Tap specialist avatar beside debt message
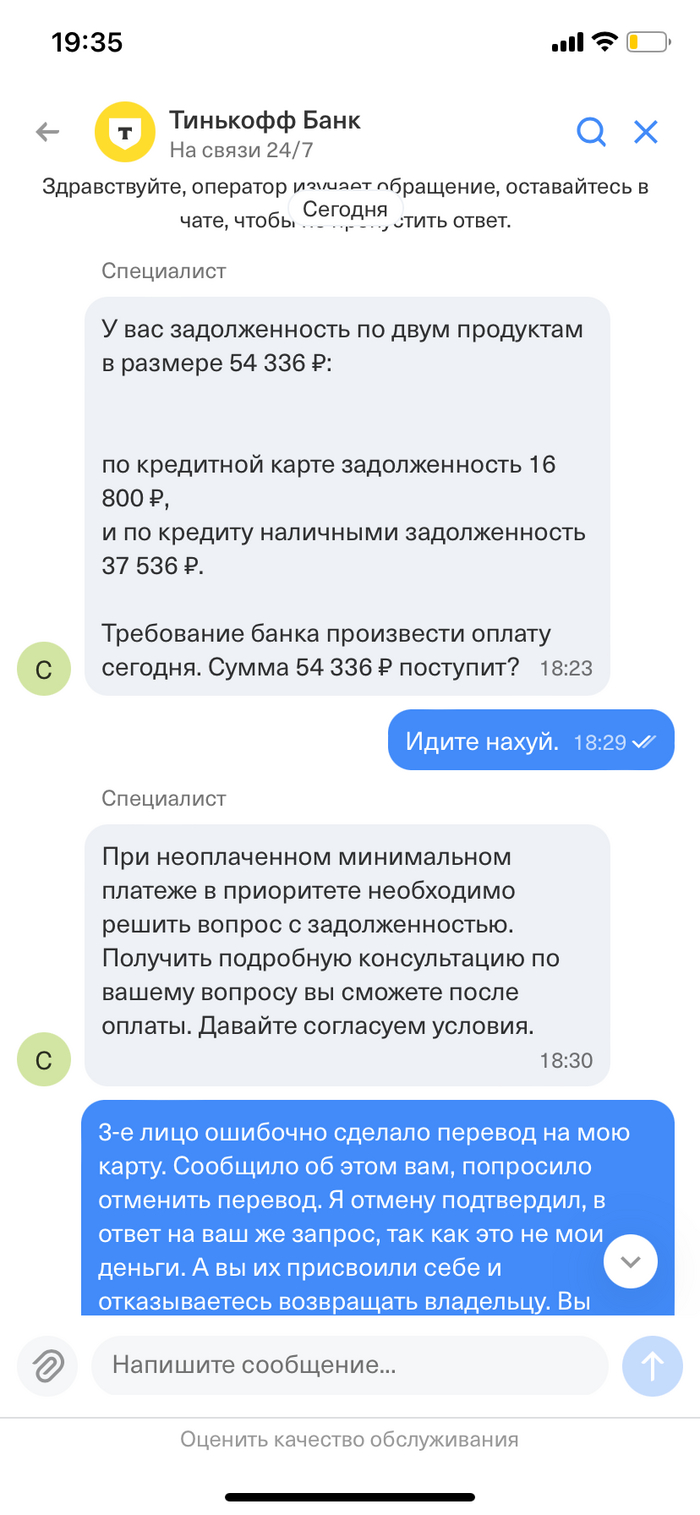Image resolution: width=700 pixels, height=1515 pixels. pos(44,670)
